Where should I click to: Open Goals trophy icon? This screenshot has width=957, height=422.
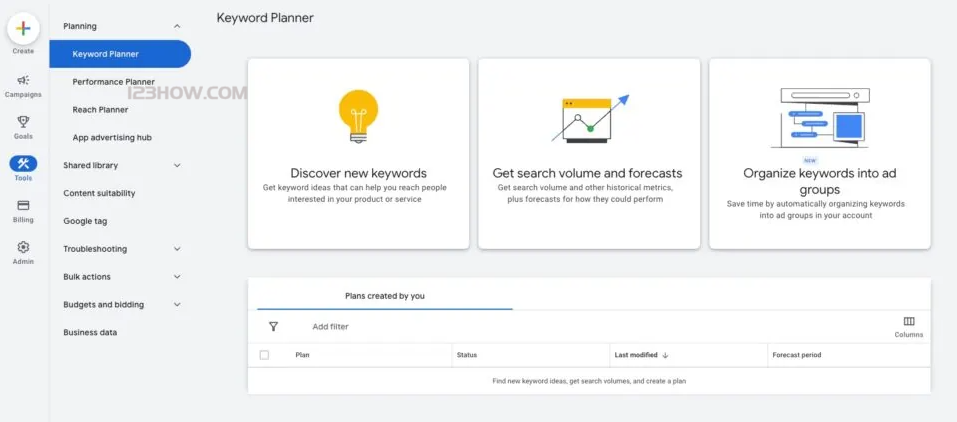pos(23,122)
